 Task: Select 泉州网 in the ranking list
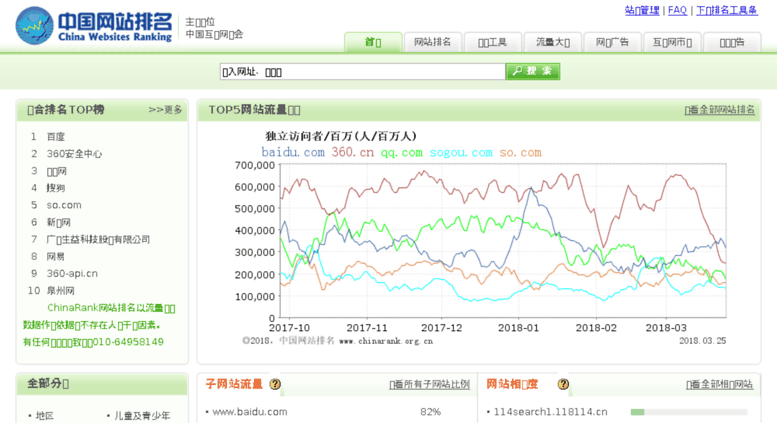click(60, 290)
